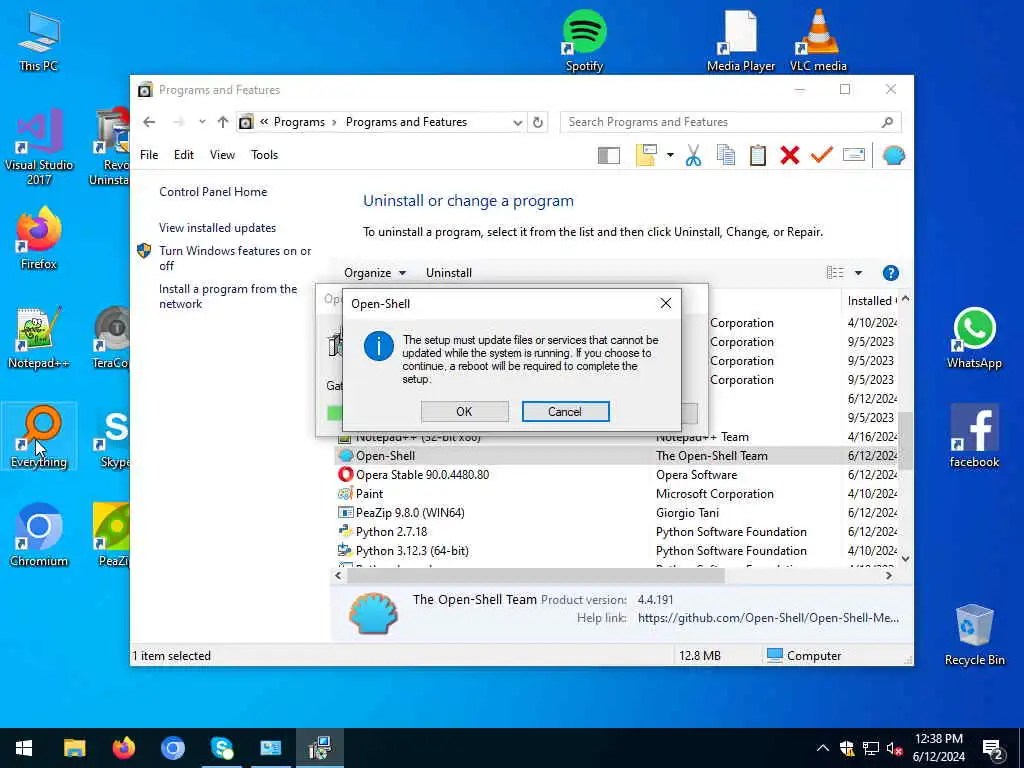Select the Open-Shell program row
Image resolution: width=1024 pixels, height=768 pixels.
[617, 456]
